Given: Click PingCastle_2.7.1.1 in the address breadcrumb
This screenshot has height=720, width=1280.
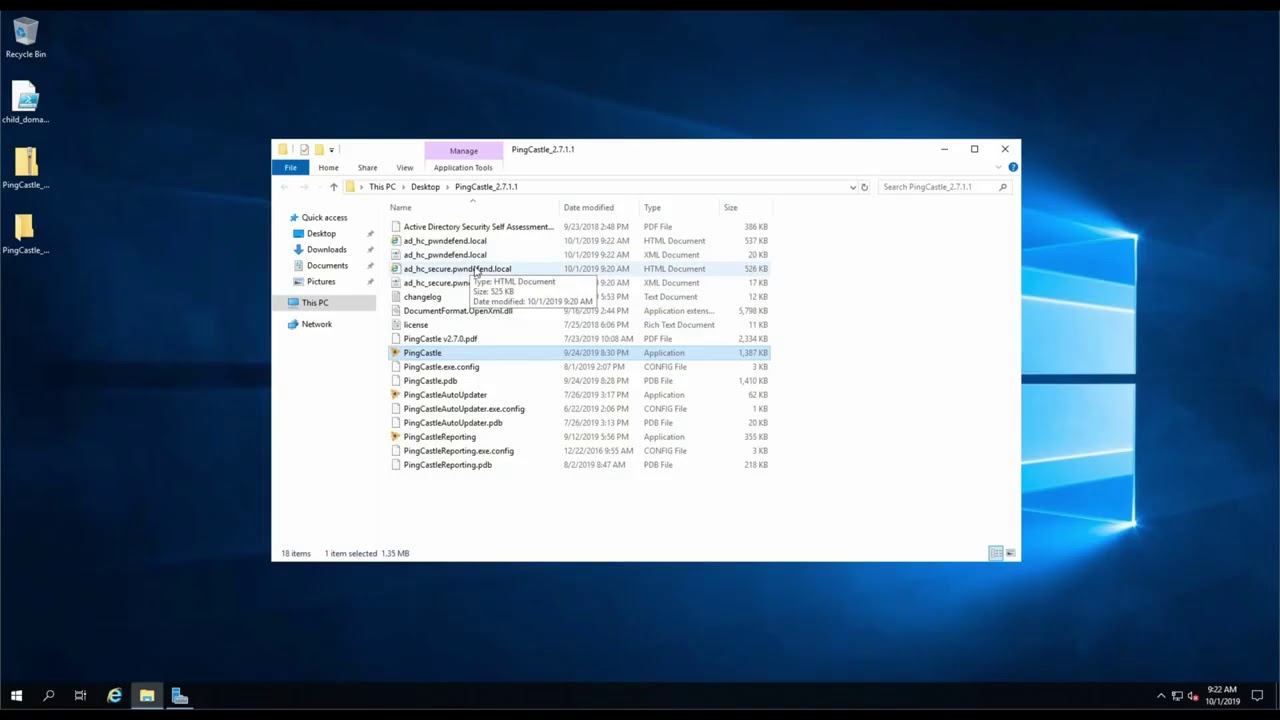Looking at the screenshot, I should pos(486,187).
